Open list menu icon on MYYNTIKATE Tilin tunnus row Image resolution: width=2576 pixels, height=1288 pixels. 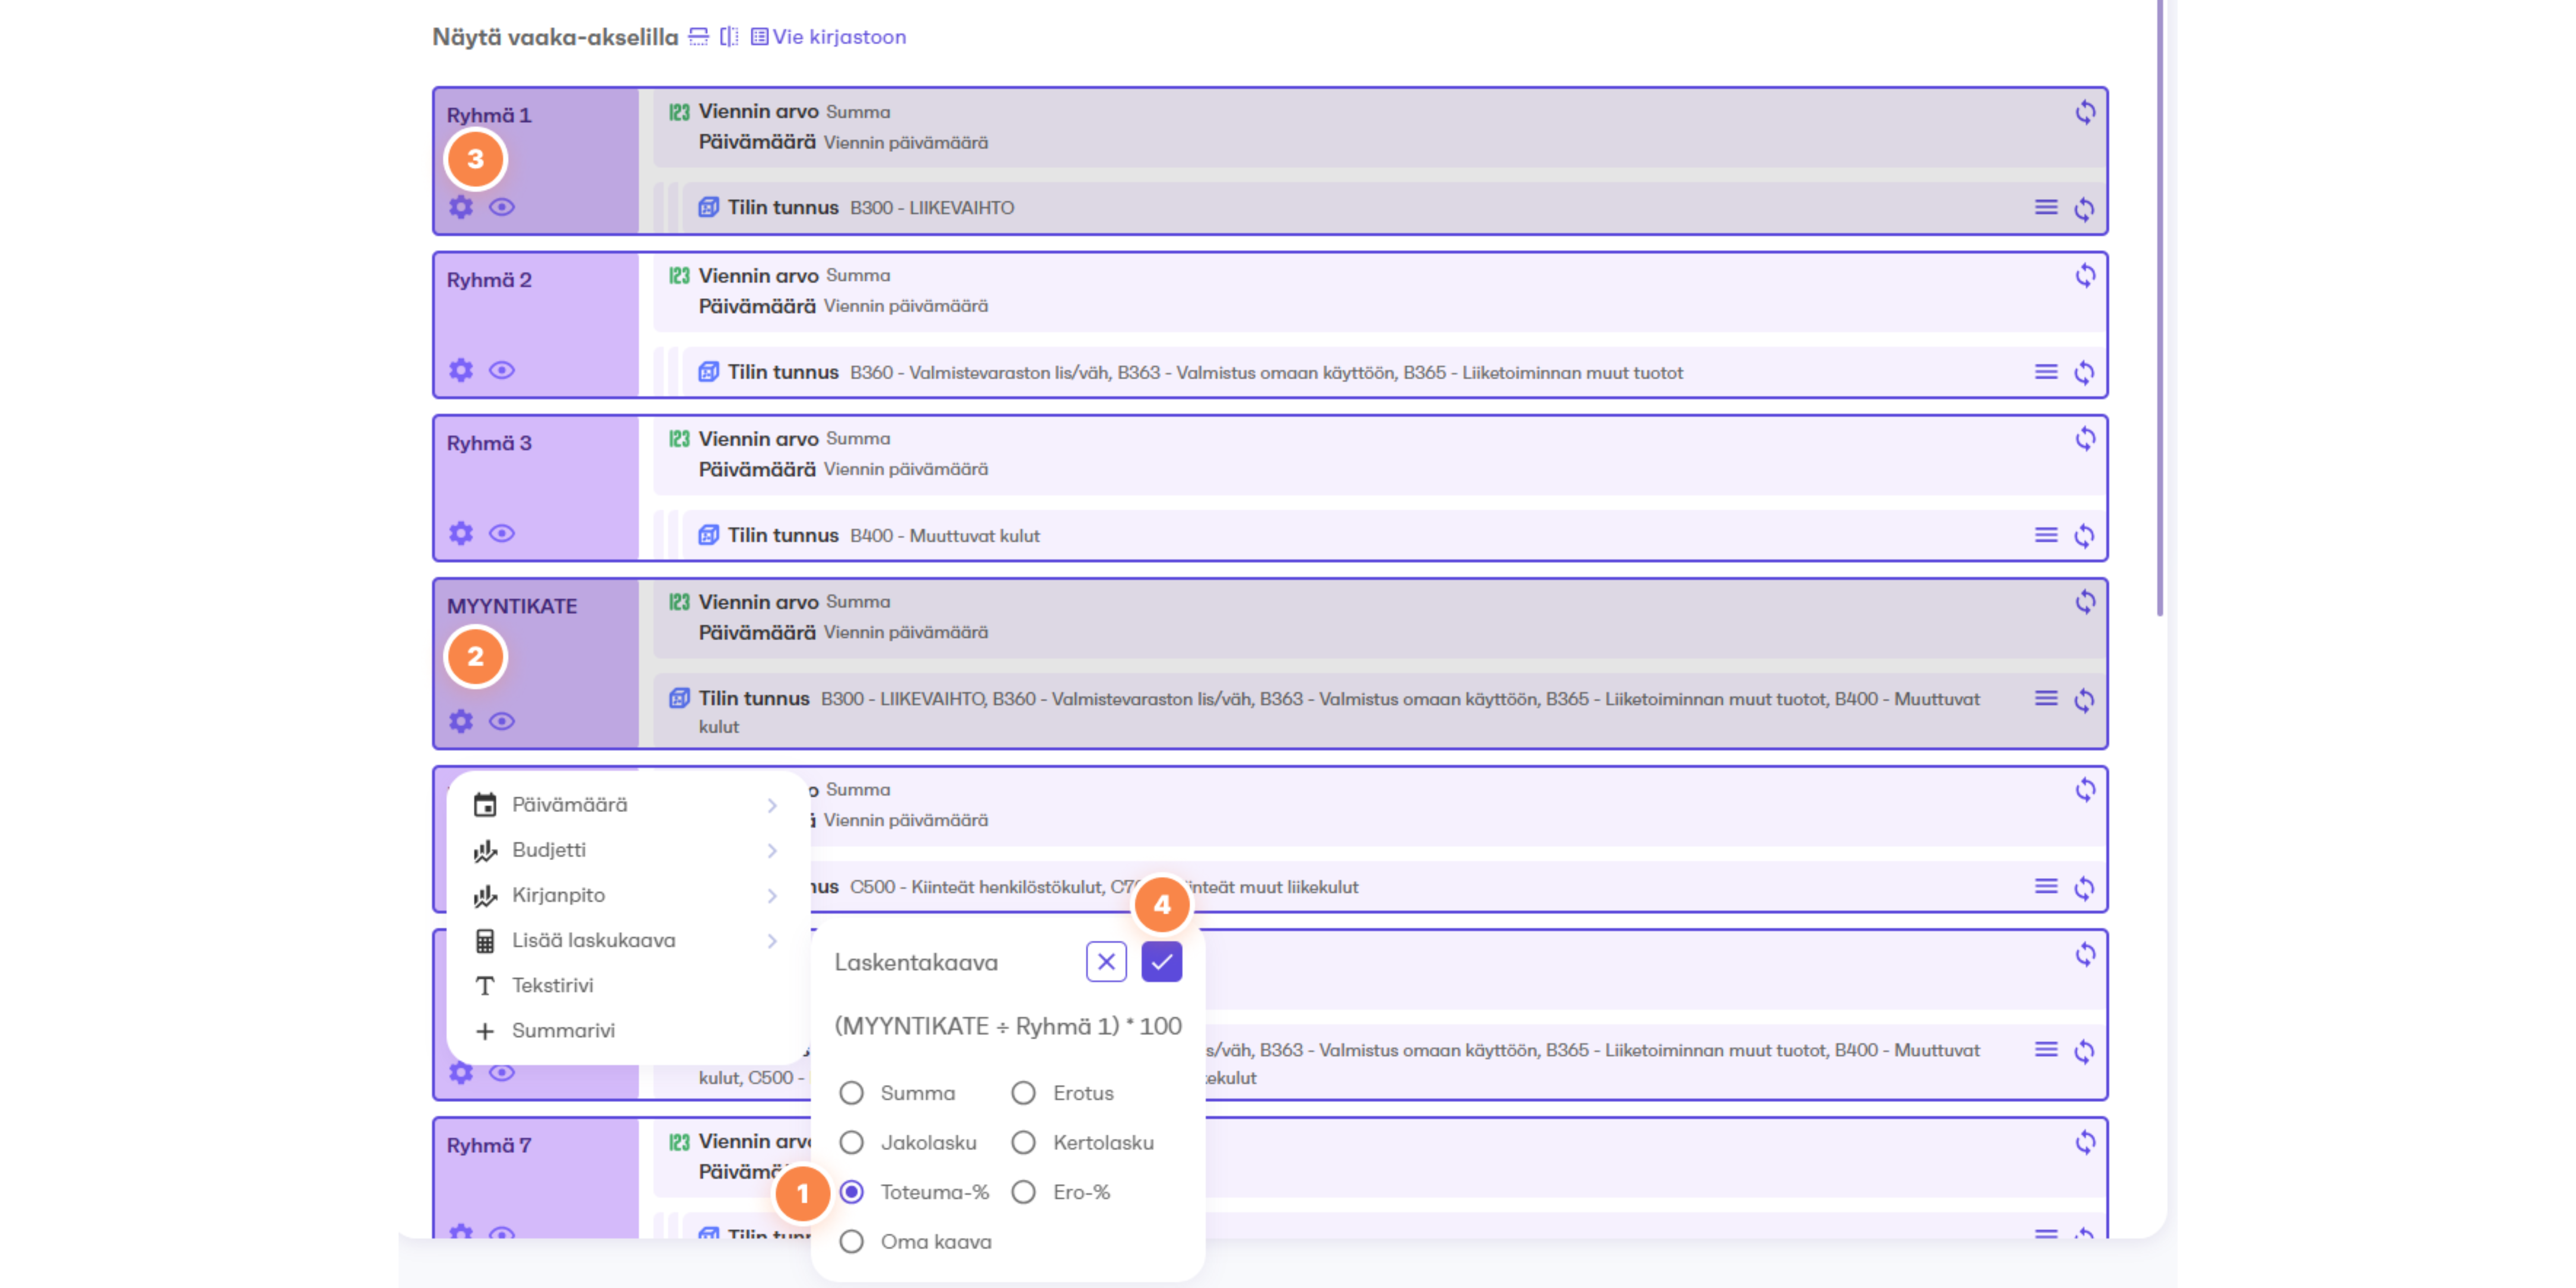(2046, 698)
